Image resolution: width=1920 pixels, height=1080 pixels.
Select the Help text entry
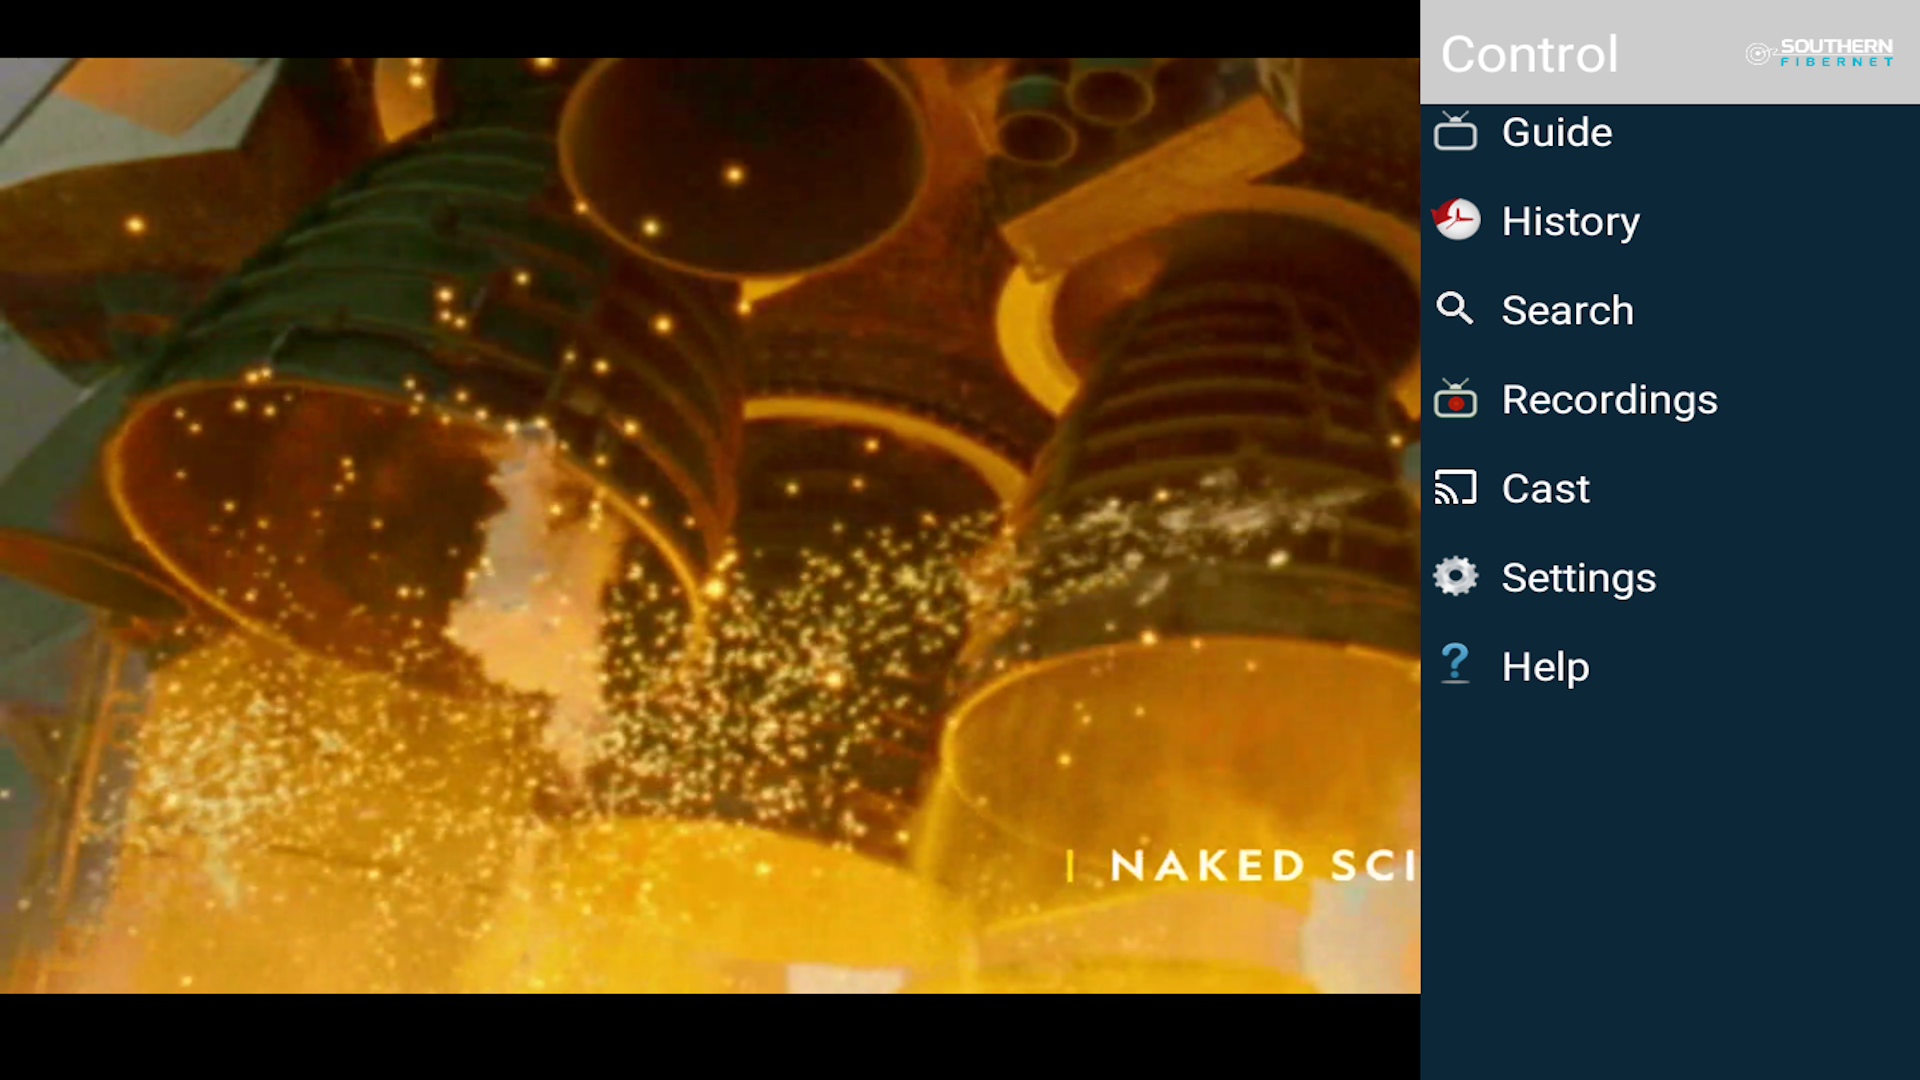1545,666
